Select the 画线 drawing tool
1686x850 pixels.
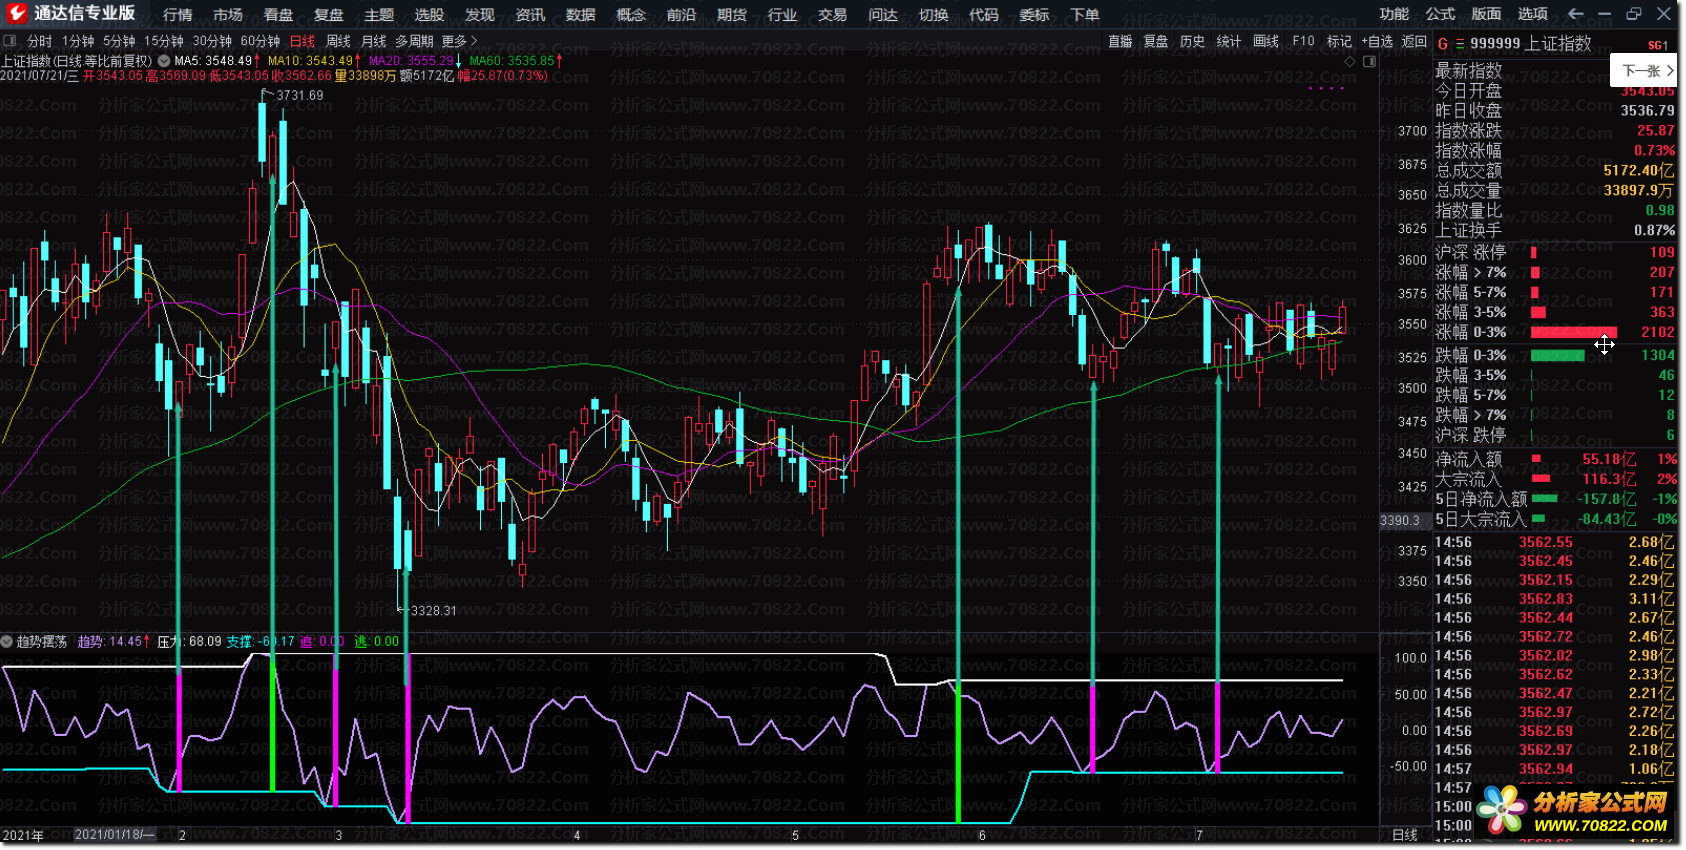(1265, 41)
